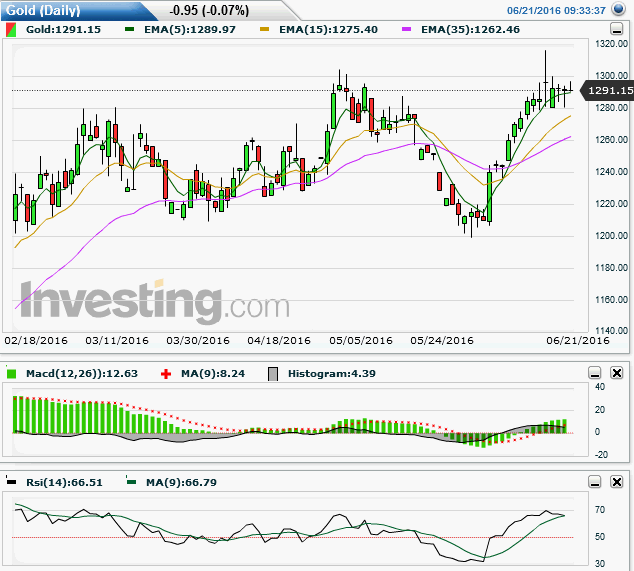Click the Histogram gray legend icon

[273, 374]
